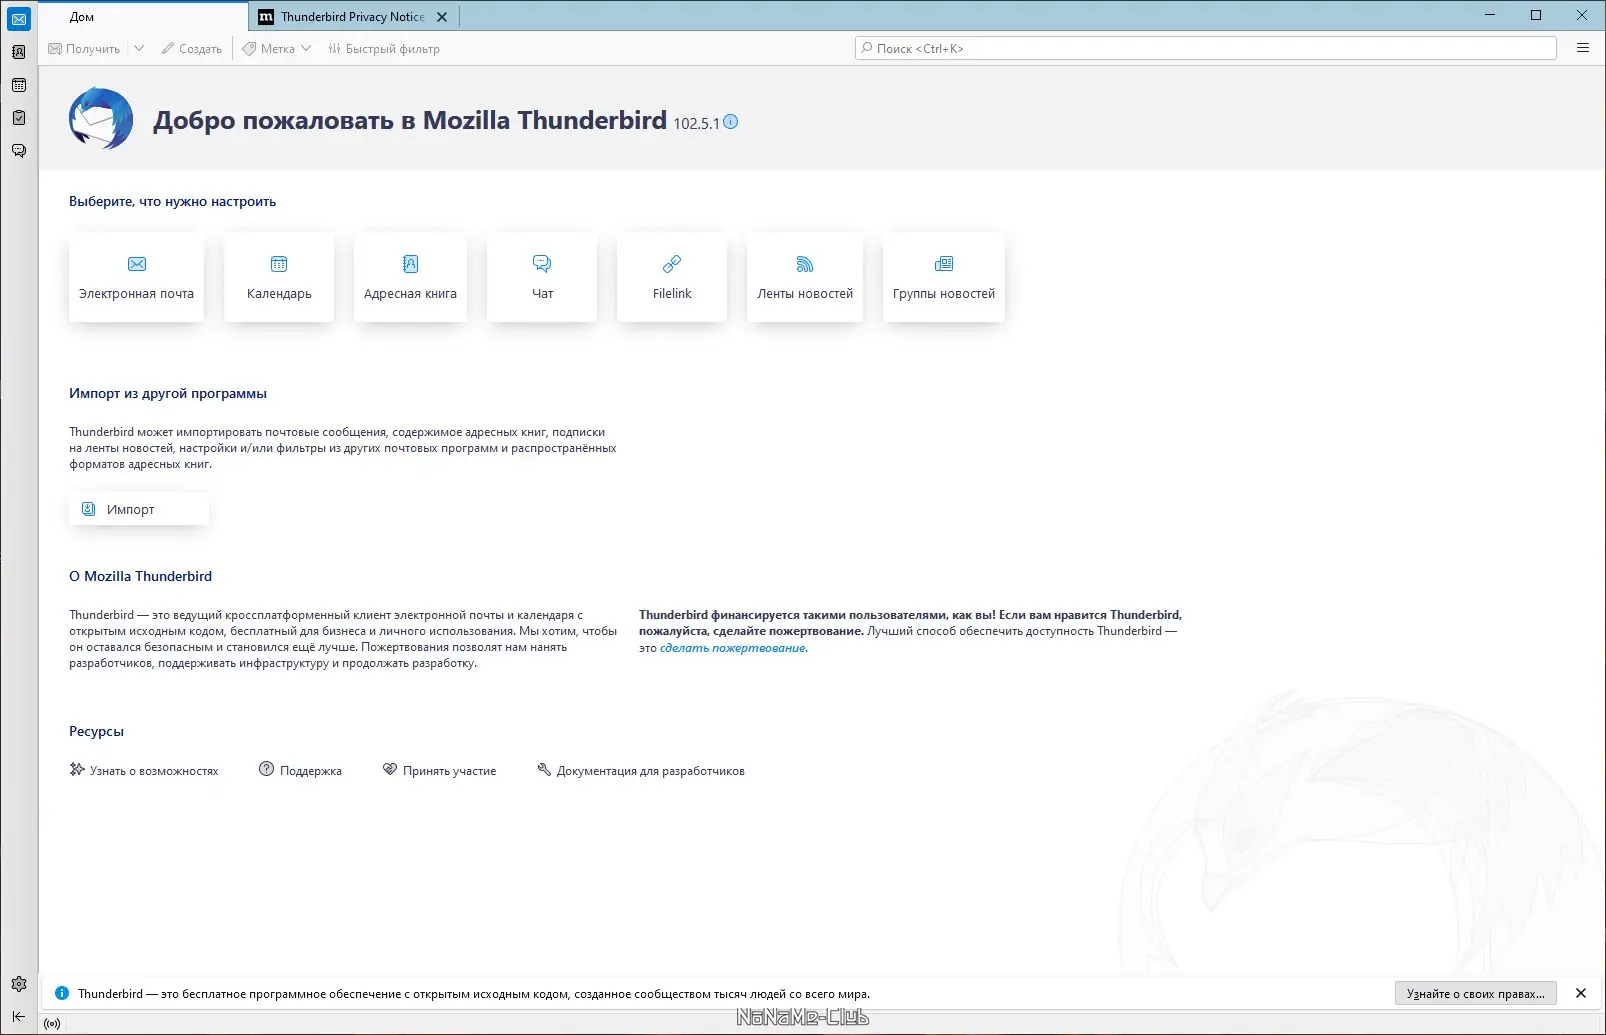The image size is (1606, 1035).
Task: Open the Chat space in the sidebar
Action: click(x=19, y=151)
